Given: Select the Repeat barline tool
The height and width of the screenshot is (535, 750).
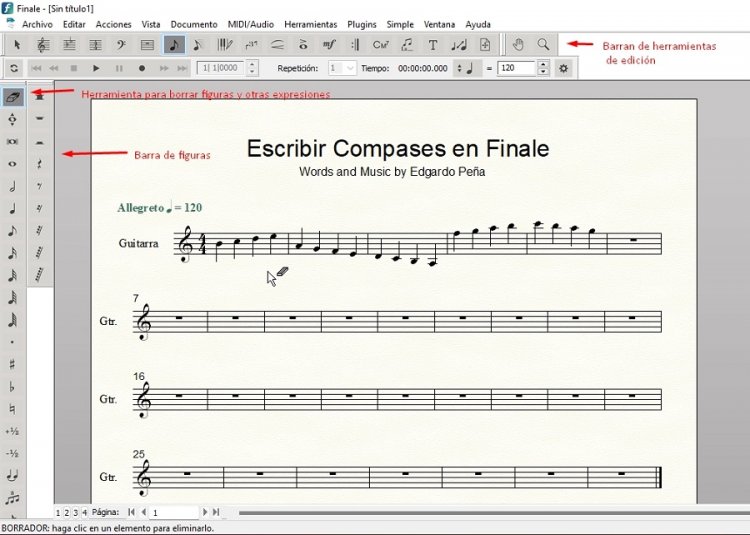Looking at the screenshot, I should coord(355,45).
